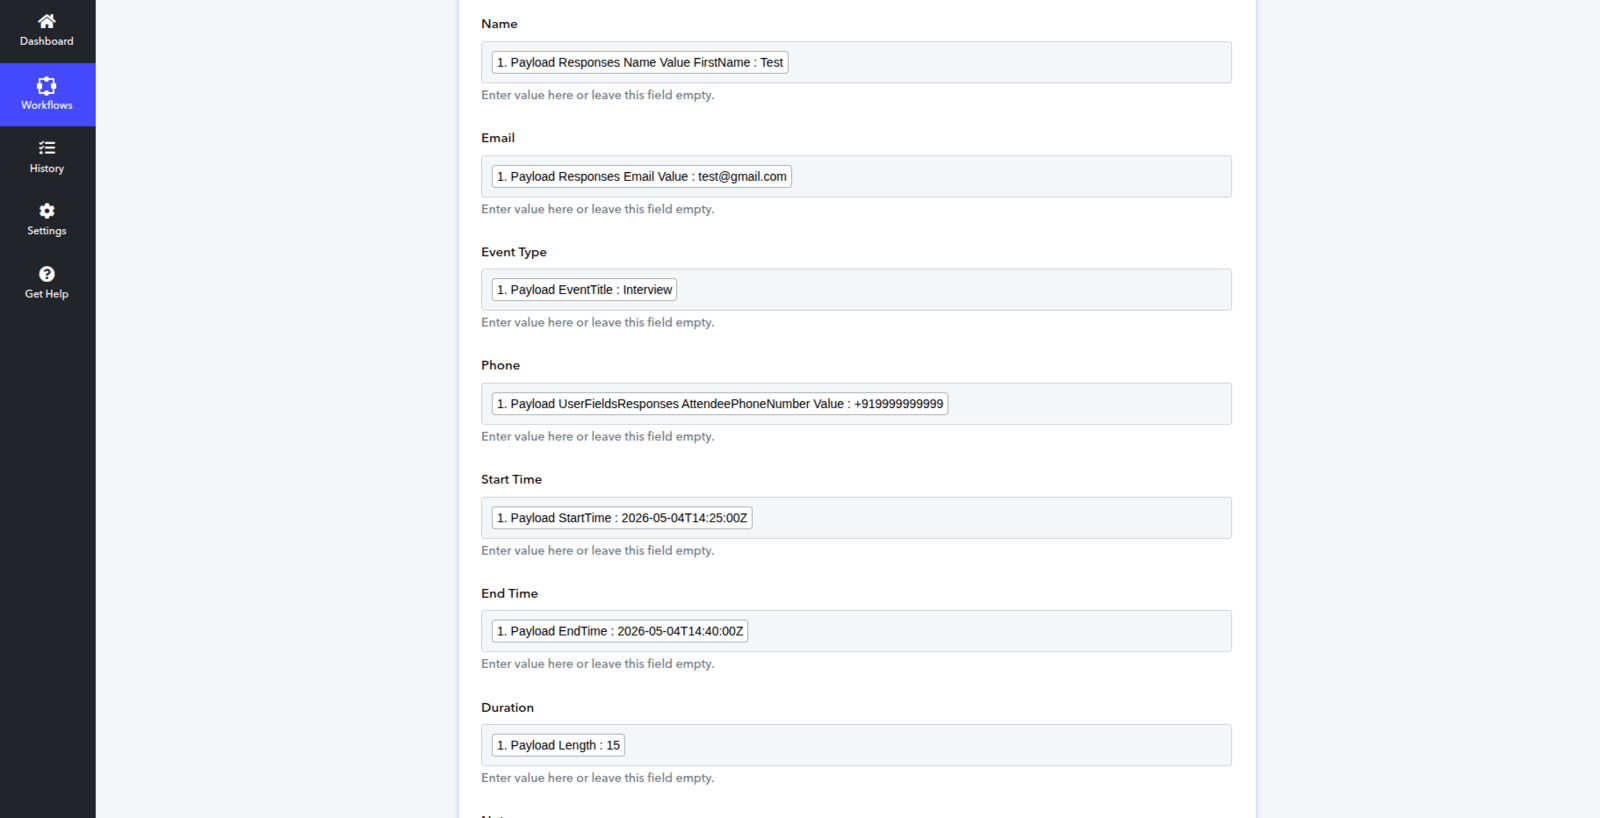Screen dimensions: 1600x818
Task: Click the hint text below the Name field
Action: (598, 95)
